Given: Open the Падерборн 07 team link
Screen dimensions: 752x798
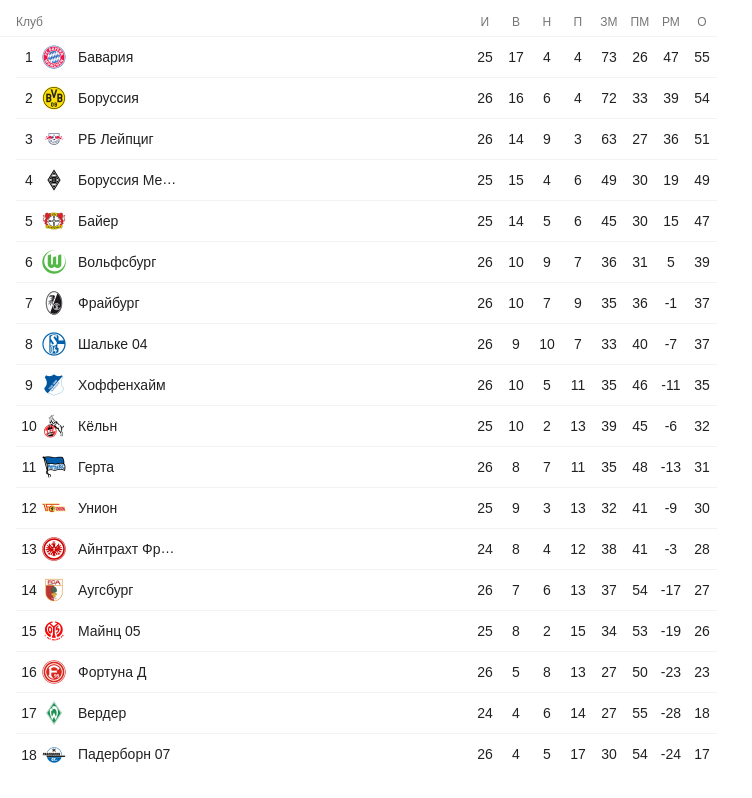Looking at the screenshot, I should [124, 754].
